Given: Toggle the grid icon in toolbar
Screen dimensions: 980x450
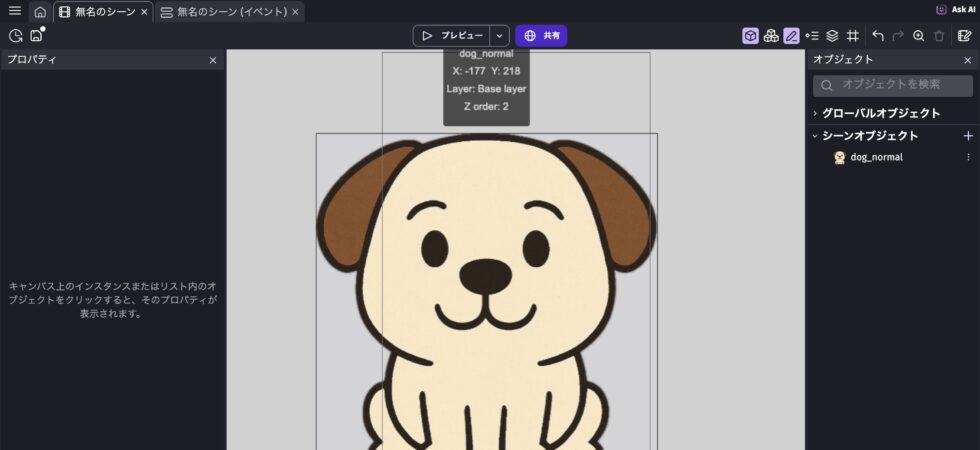Looking at the screenshot, I should (852, 36).
